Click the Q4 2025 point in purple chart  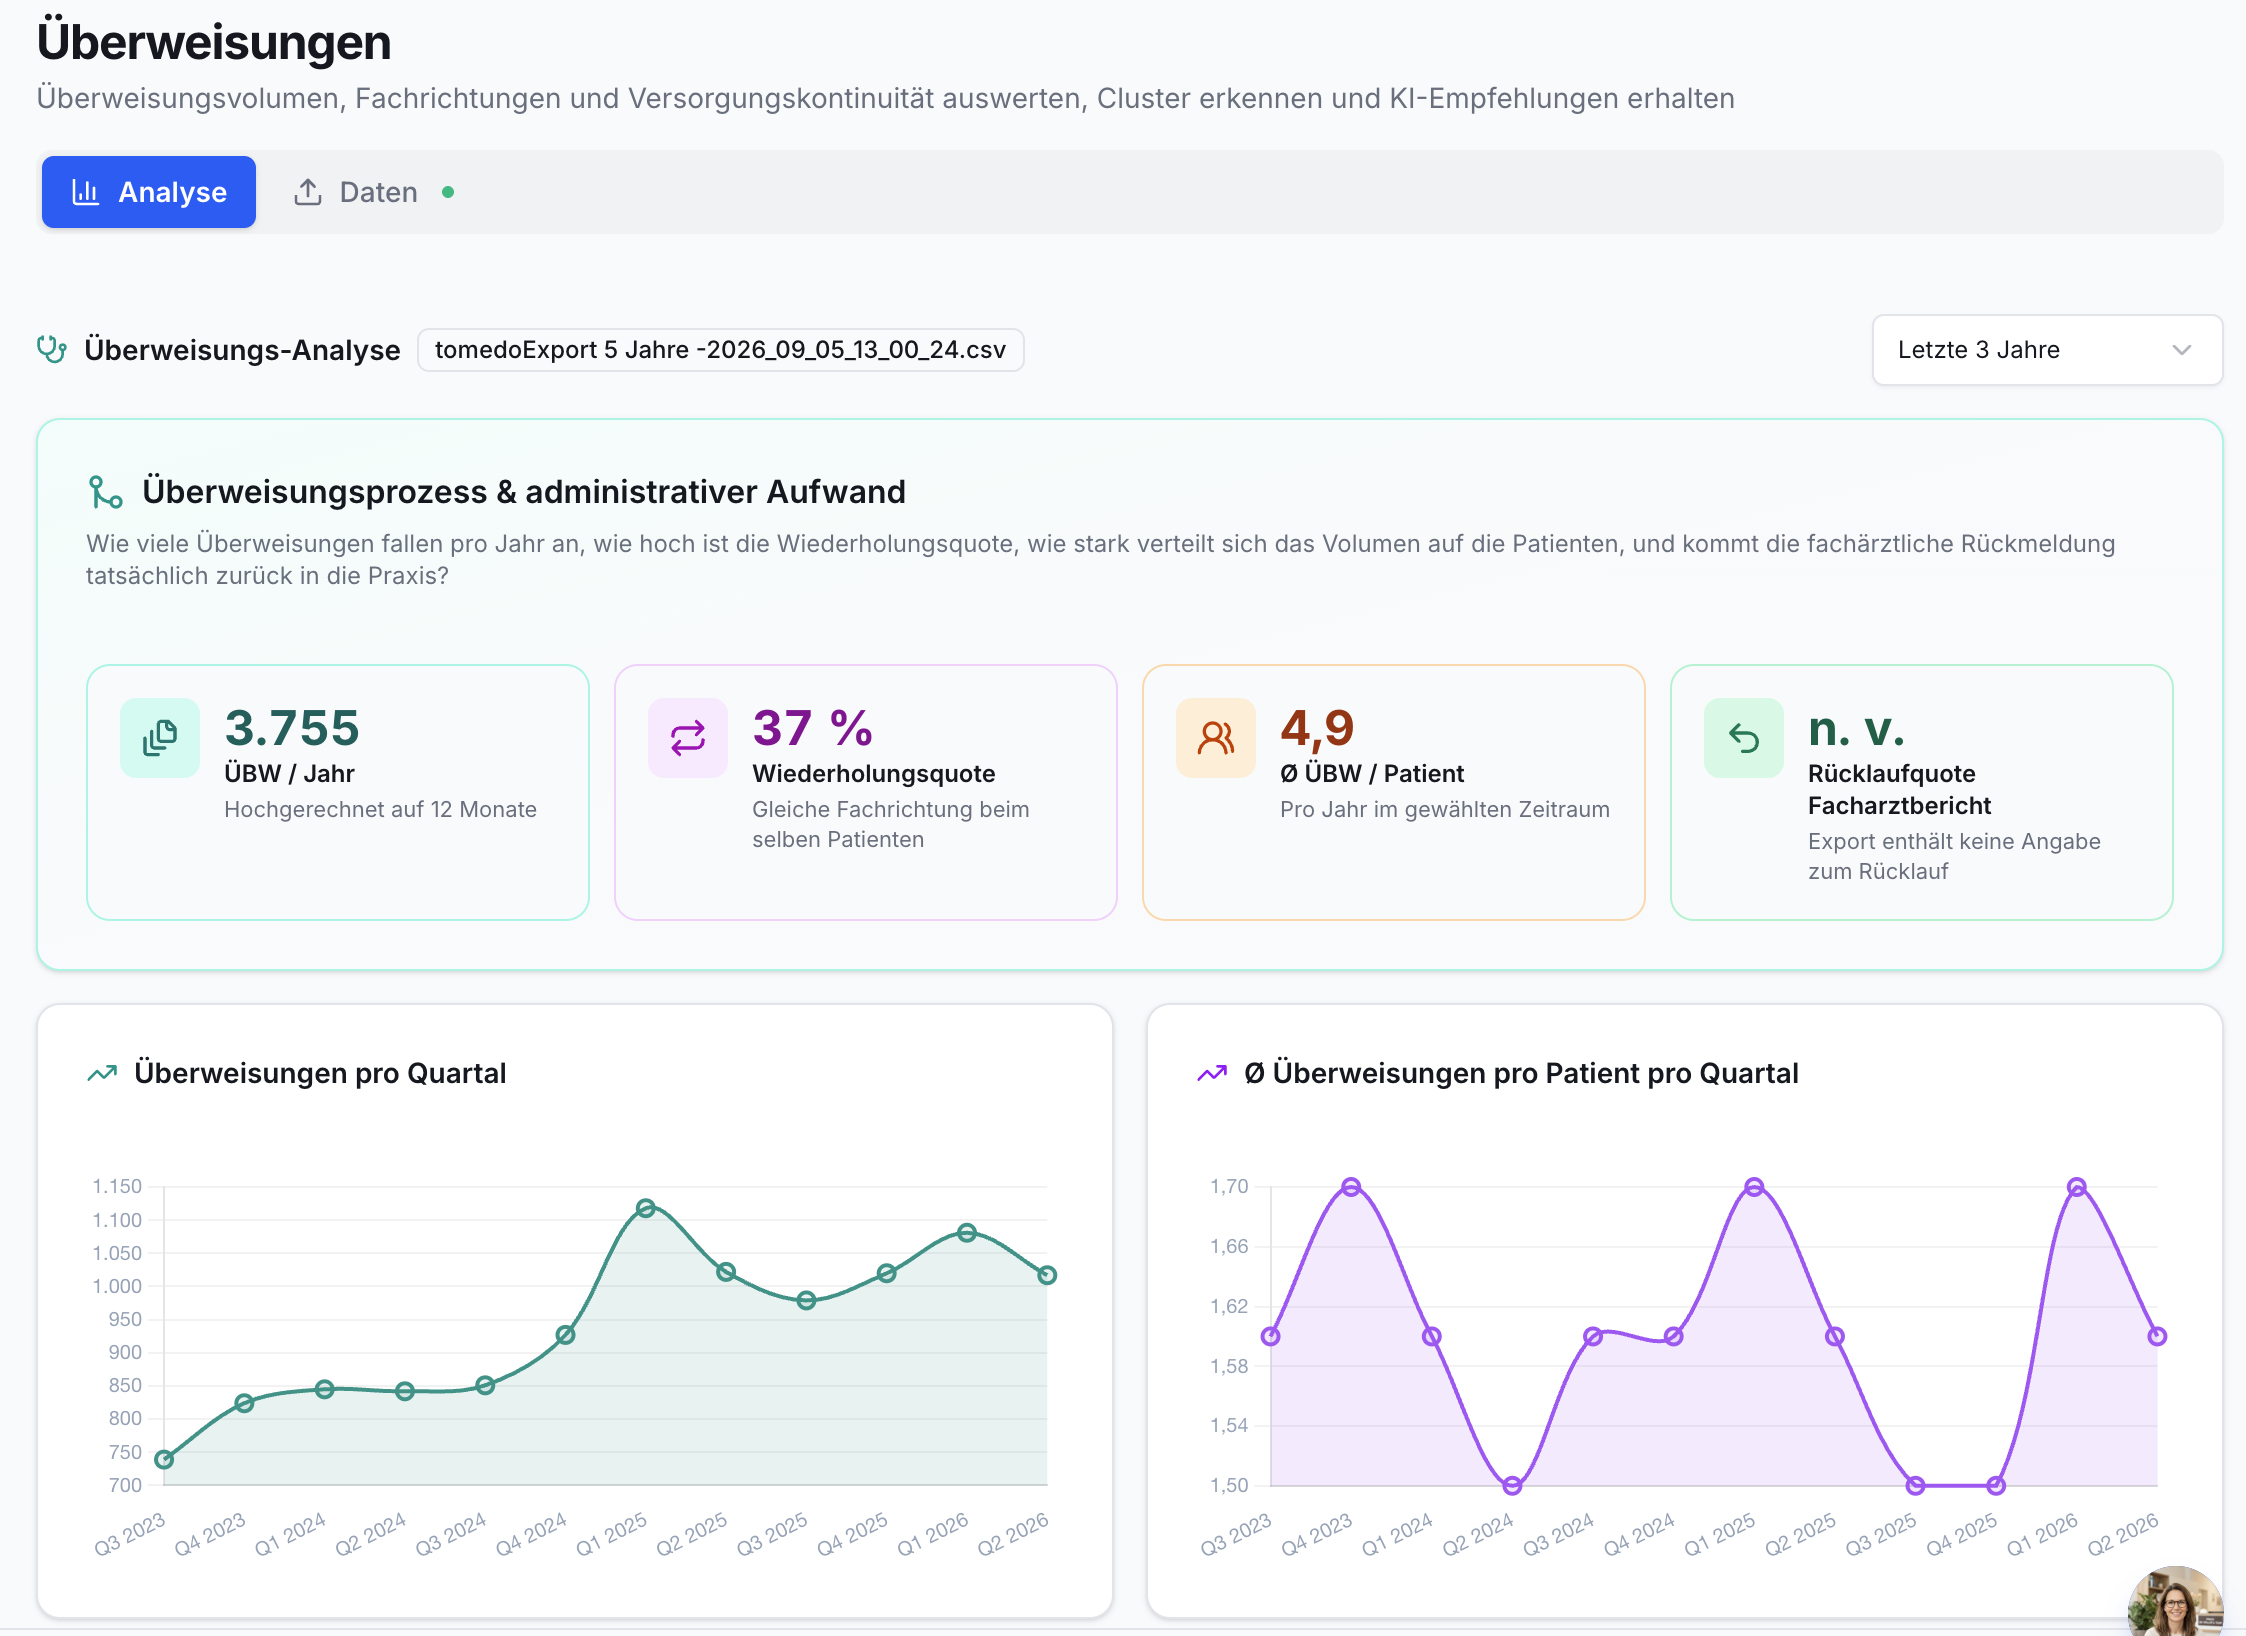pos(1996,1486)
